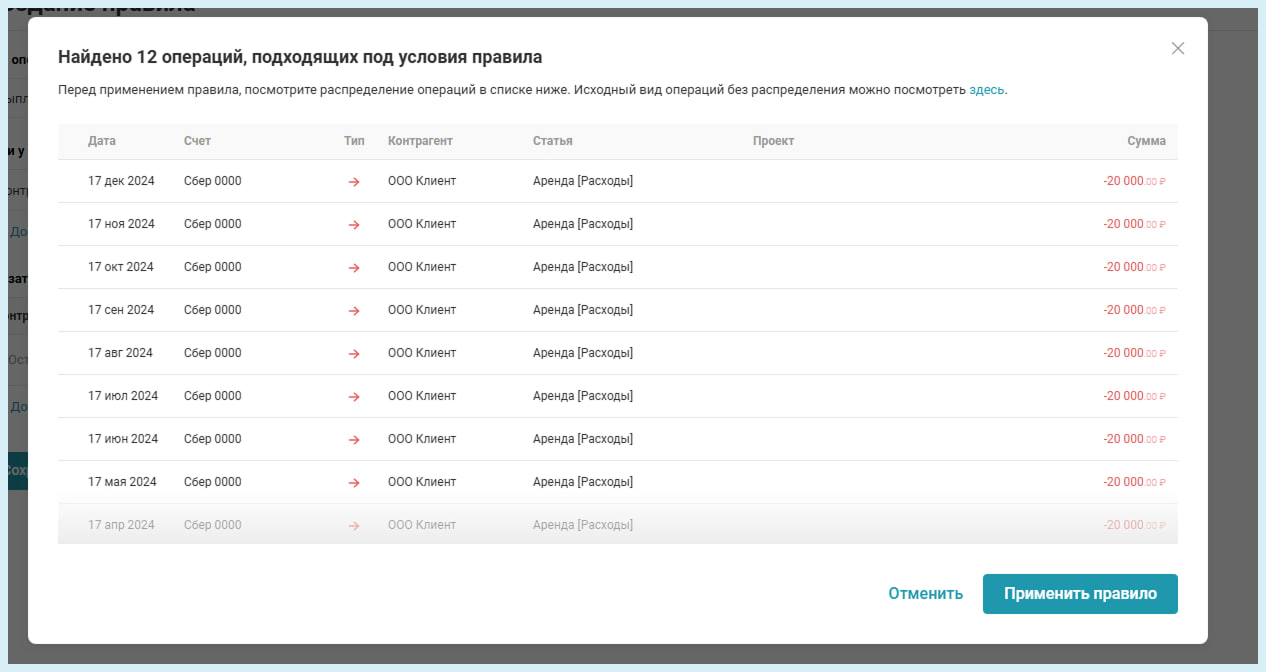
Task: Click the expense arrow icon in 17 окт 2024 row
Action: 354,268
